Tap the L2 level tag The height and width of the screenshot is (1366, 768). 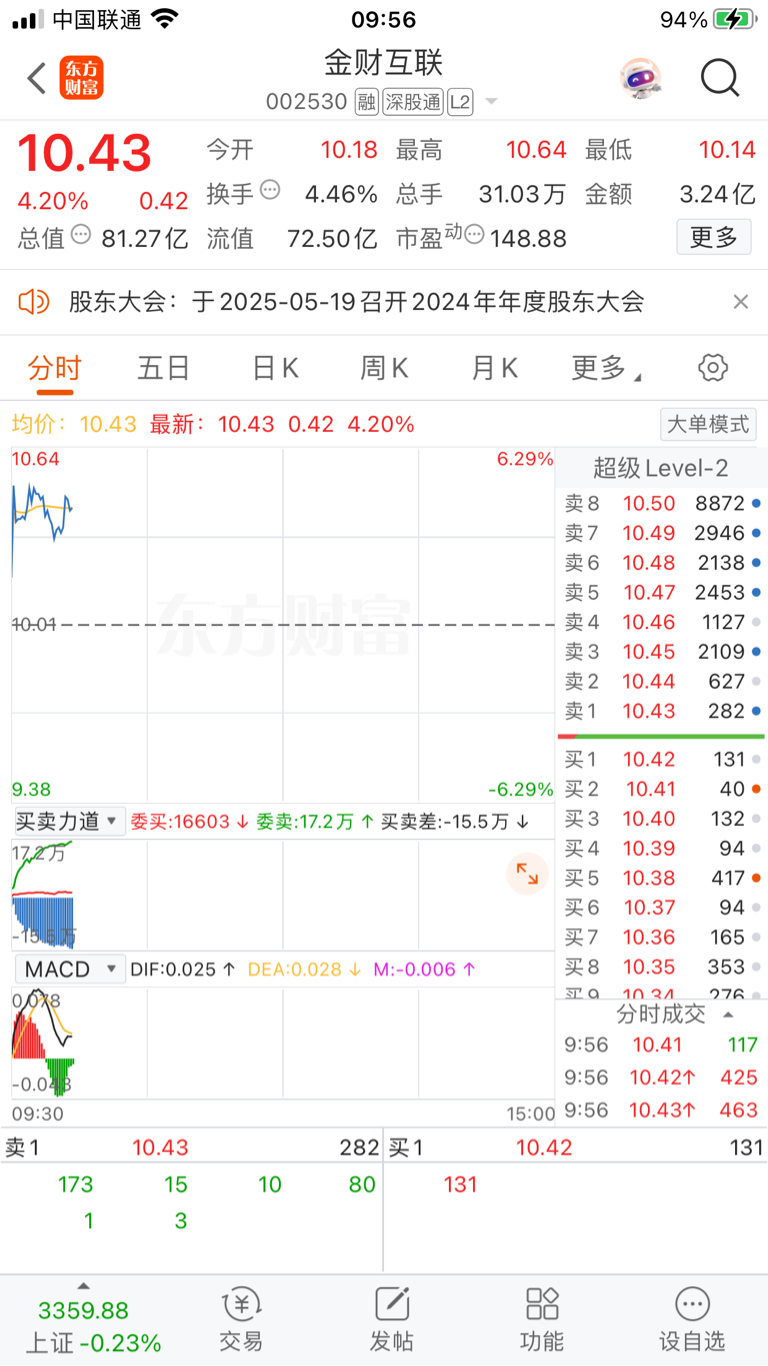460,102
